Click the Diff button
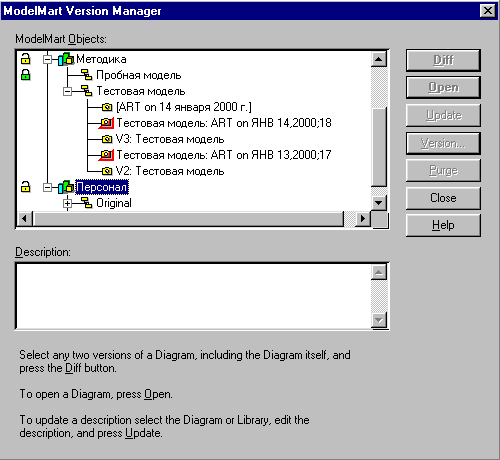Screen dimensions: 500x460 (443, 60)
